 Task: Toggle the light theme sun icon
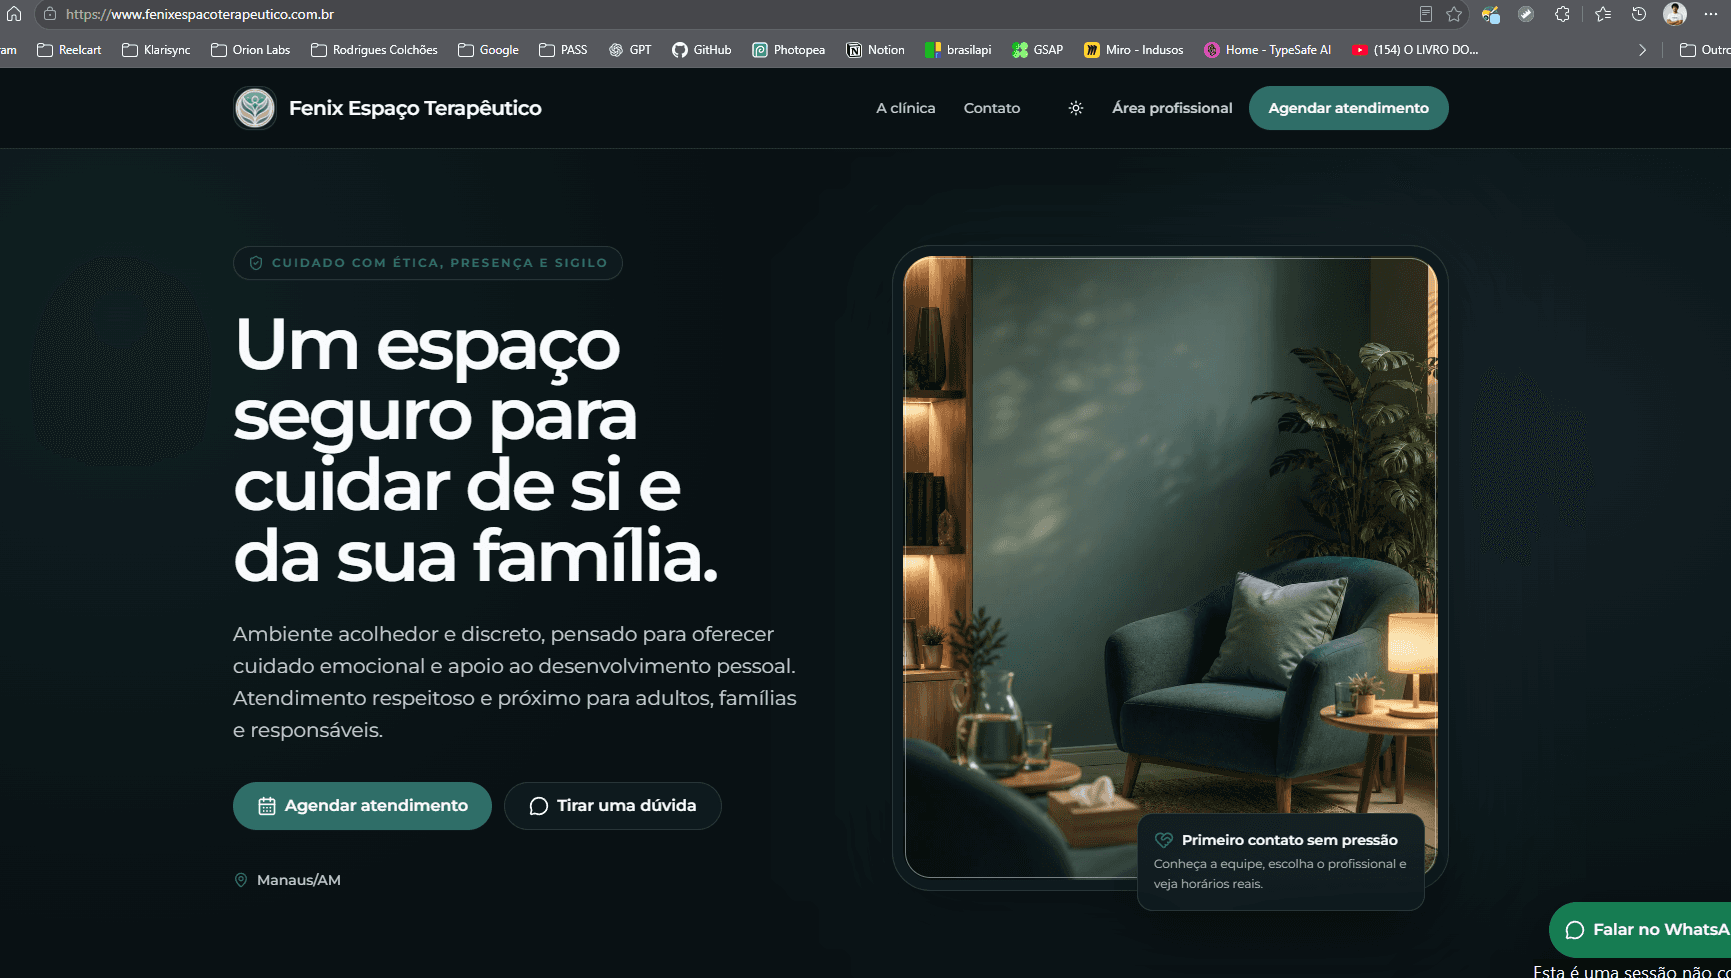click(1076, 108)
